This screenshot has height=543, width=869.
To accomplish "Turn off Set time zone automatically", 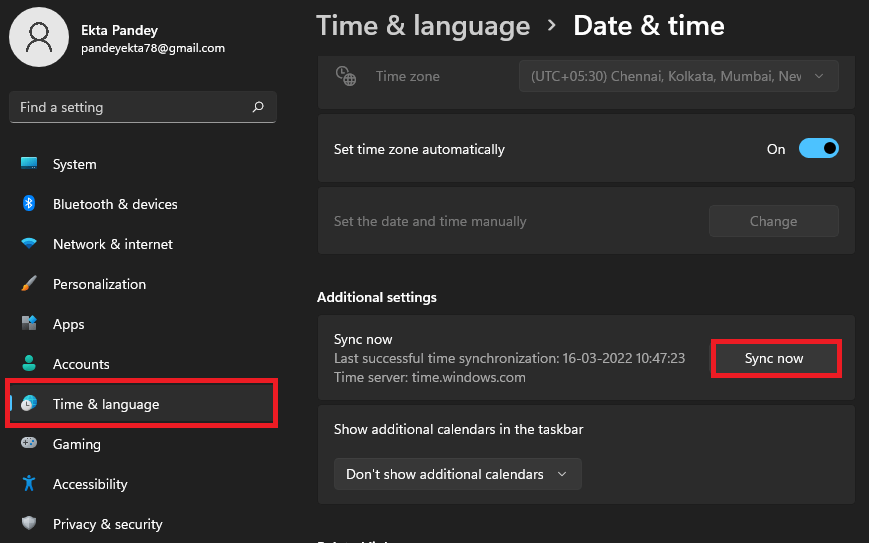I will click(x=818, y=149).
